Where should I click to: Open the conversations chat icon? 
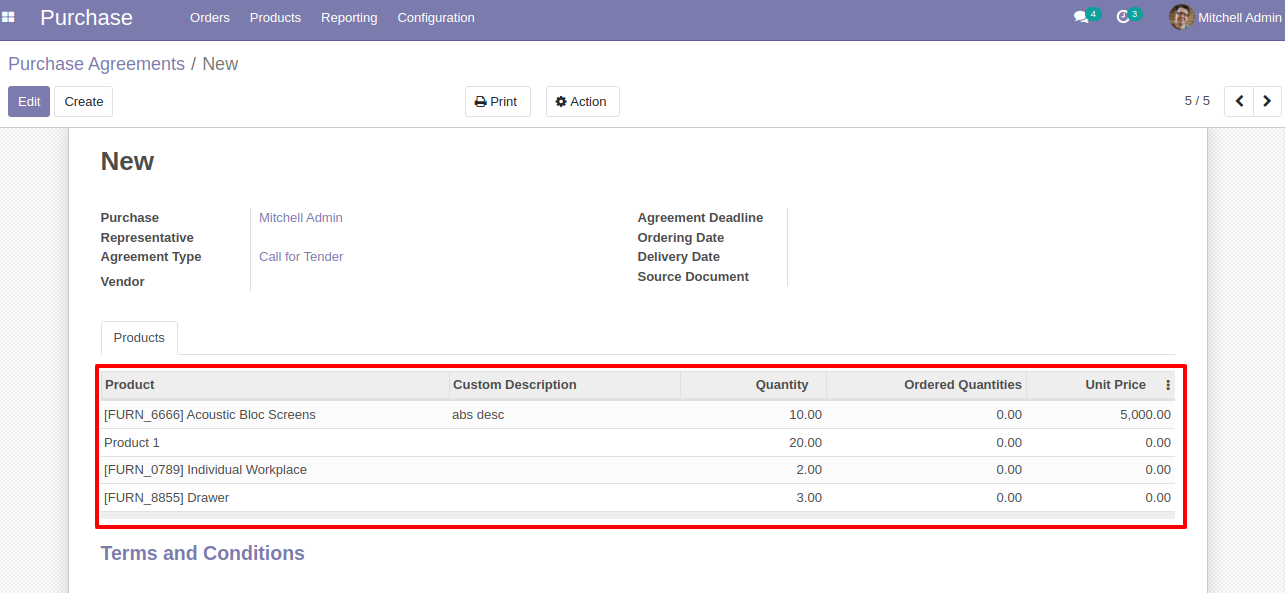pos(1080,17)
